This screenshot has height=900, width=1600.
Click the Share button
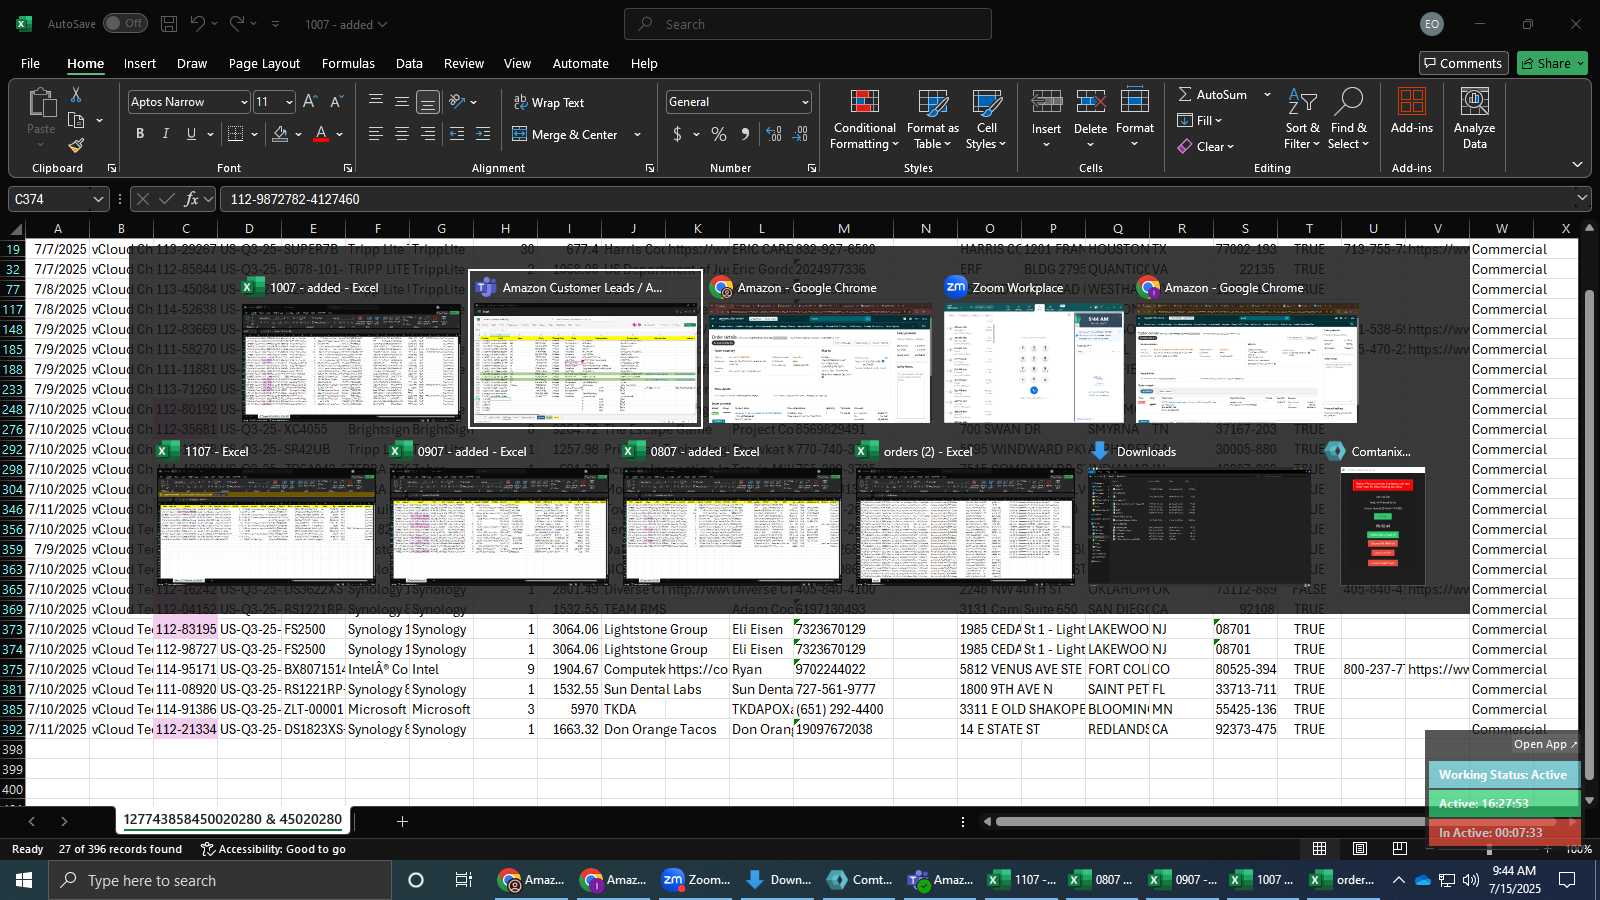1552,63
